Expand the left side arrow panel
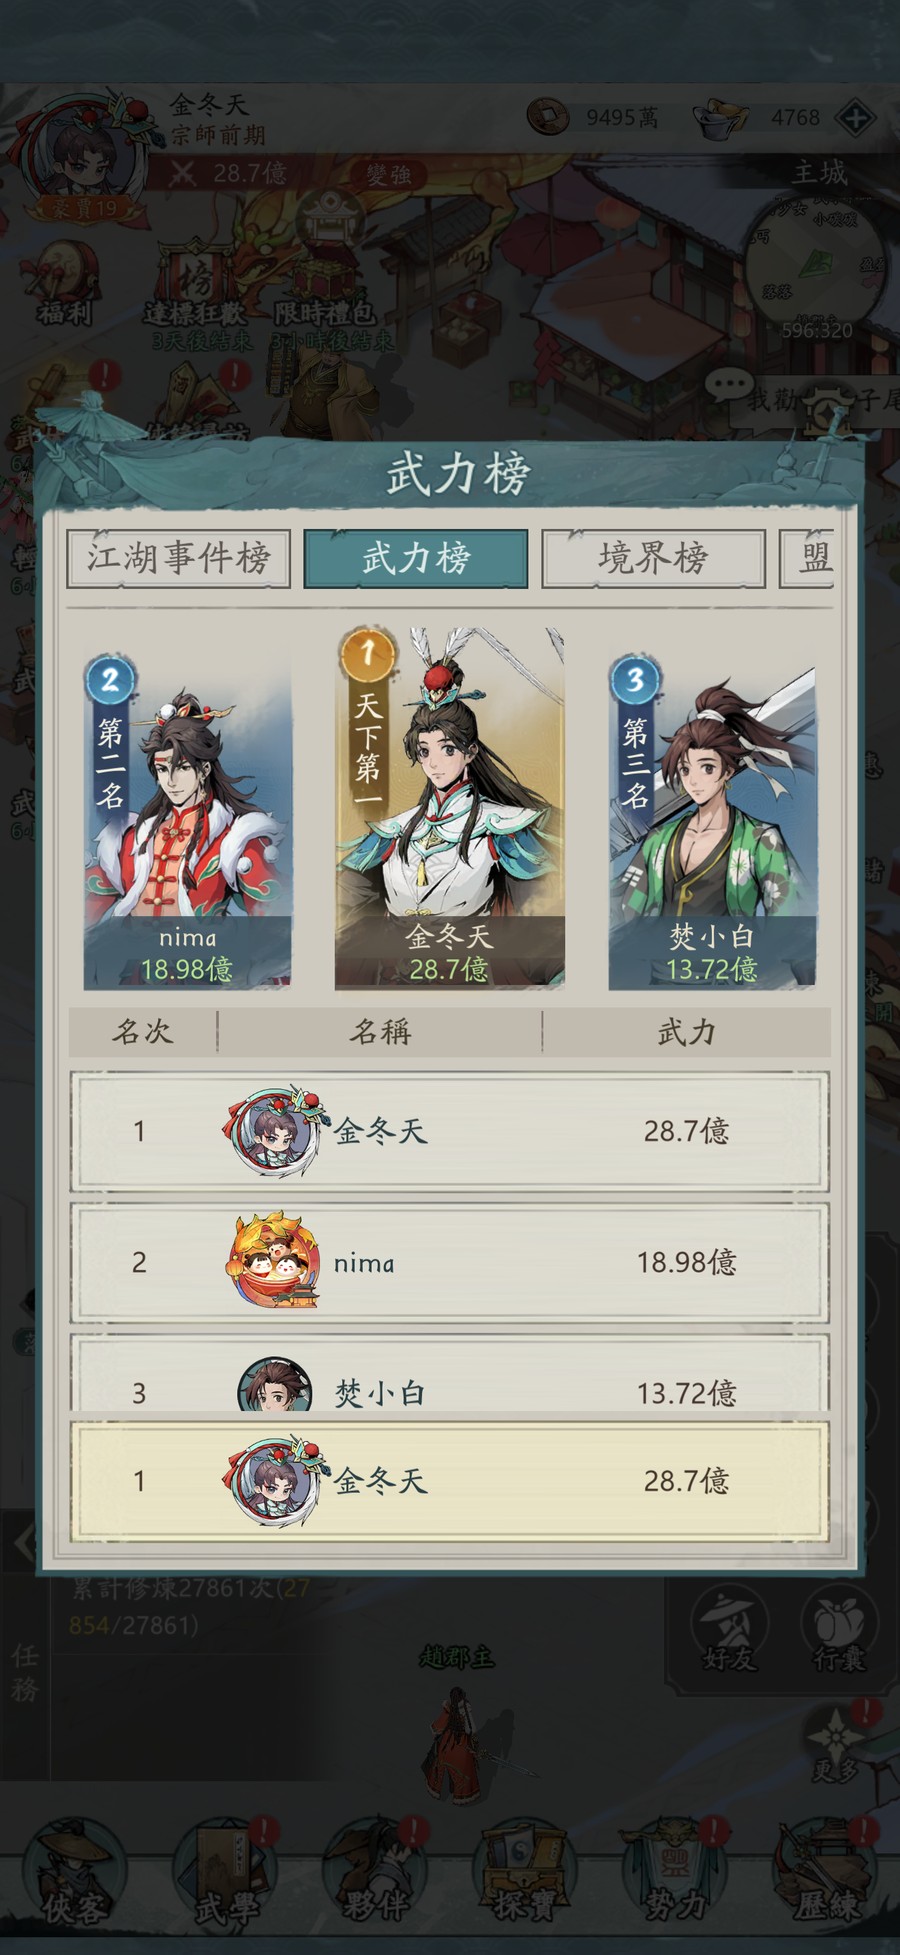 click(22, 1542)
